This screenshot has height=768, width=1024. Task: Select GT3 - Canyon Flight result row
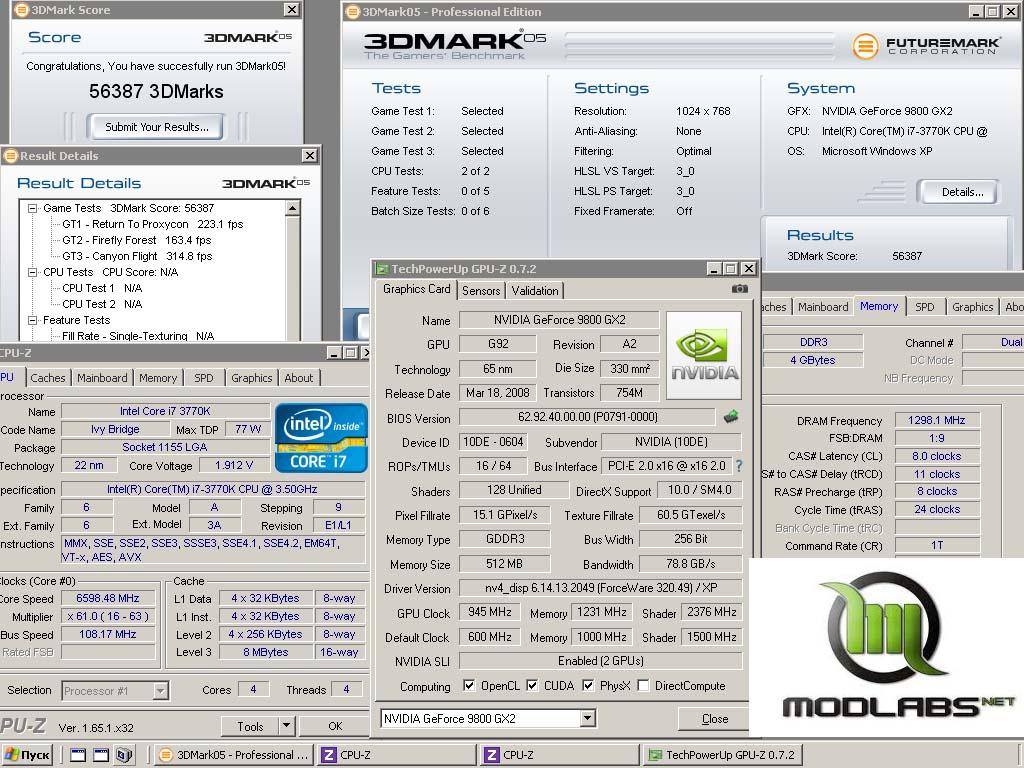pos(137,256)
